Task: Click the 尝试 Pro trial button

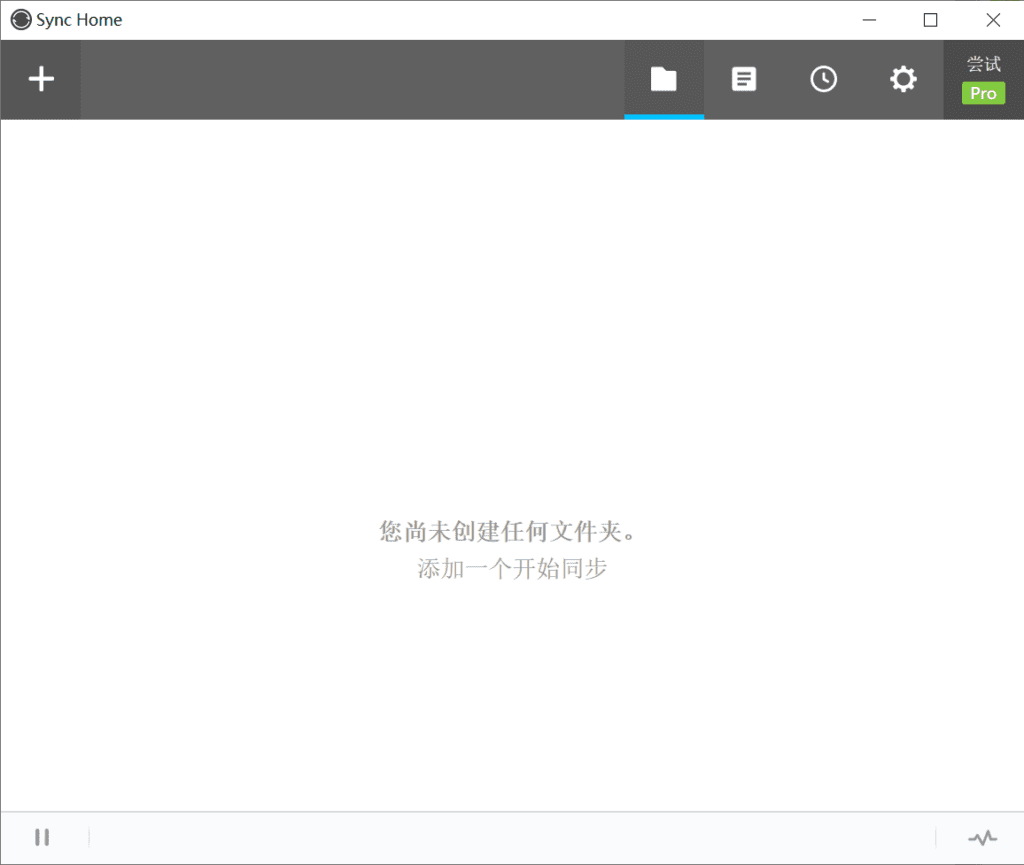Action: click(x=983, y=79)
